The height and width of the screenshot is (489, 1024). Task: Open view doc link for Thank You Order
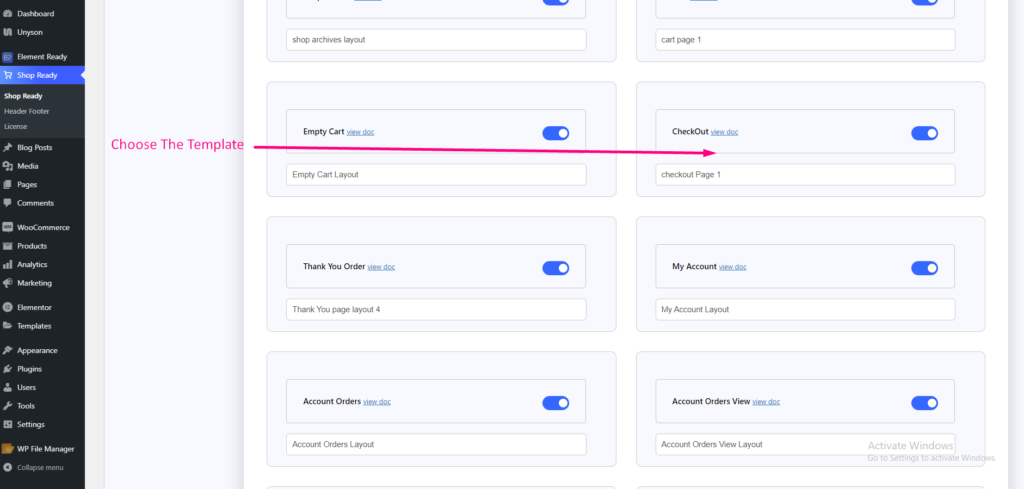click(x=381, y=267)
